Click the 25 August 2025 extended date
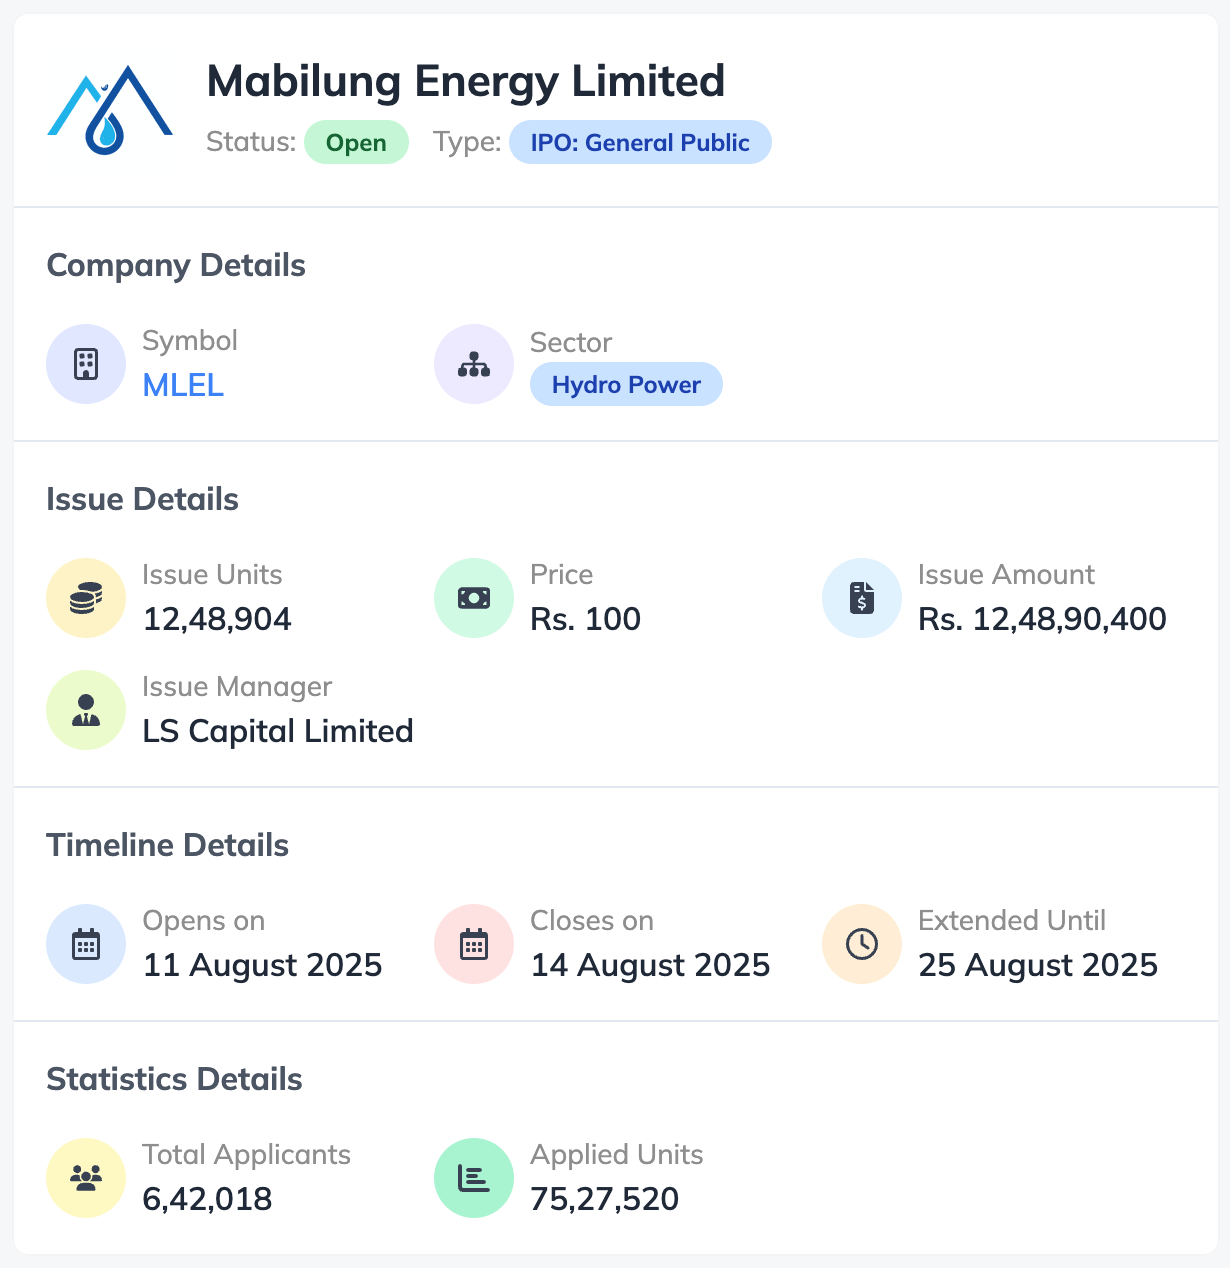 (1038, 965)
